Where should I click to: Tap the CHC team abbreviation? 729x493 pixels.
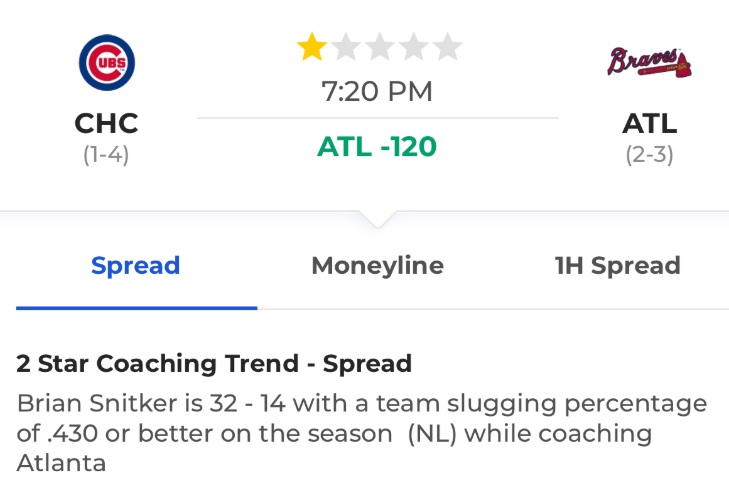[106, 123]
